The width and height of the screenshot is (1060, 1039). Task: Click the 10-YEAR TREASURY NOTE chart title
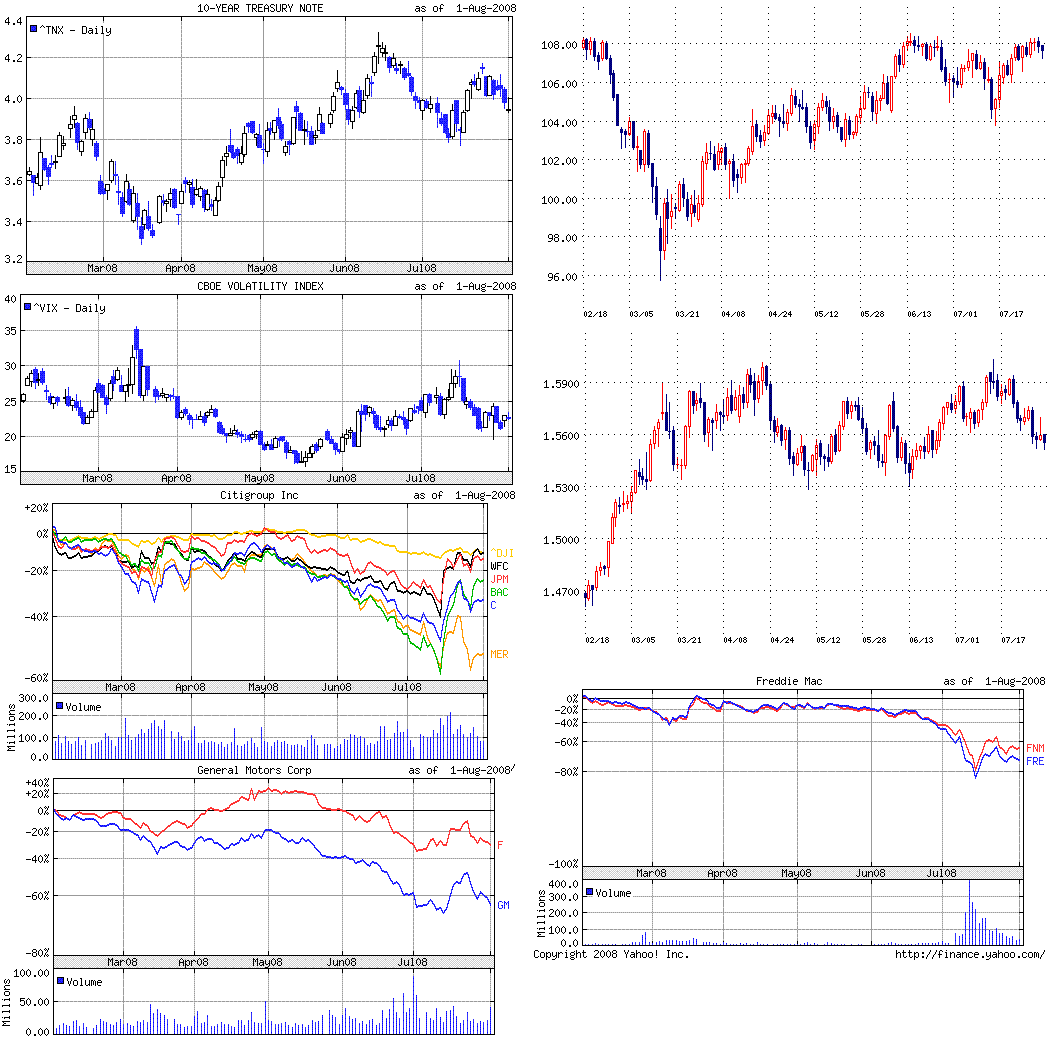[258, 8]
